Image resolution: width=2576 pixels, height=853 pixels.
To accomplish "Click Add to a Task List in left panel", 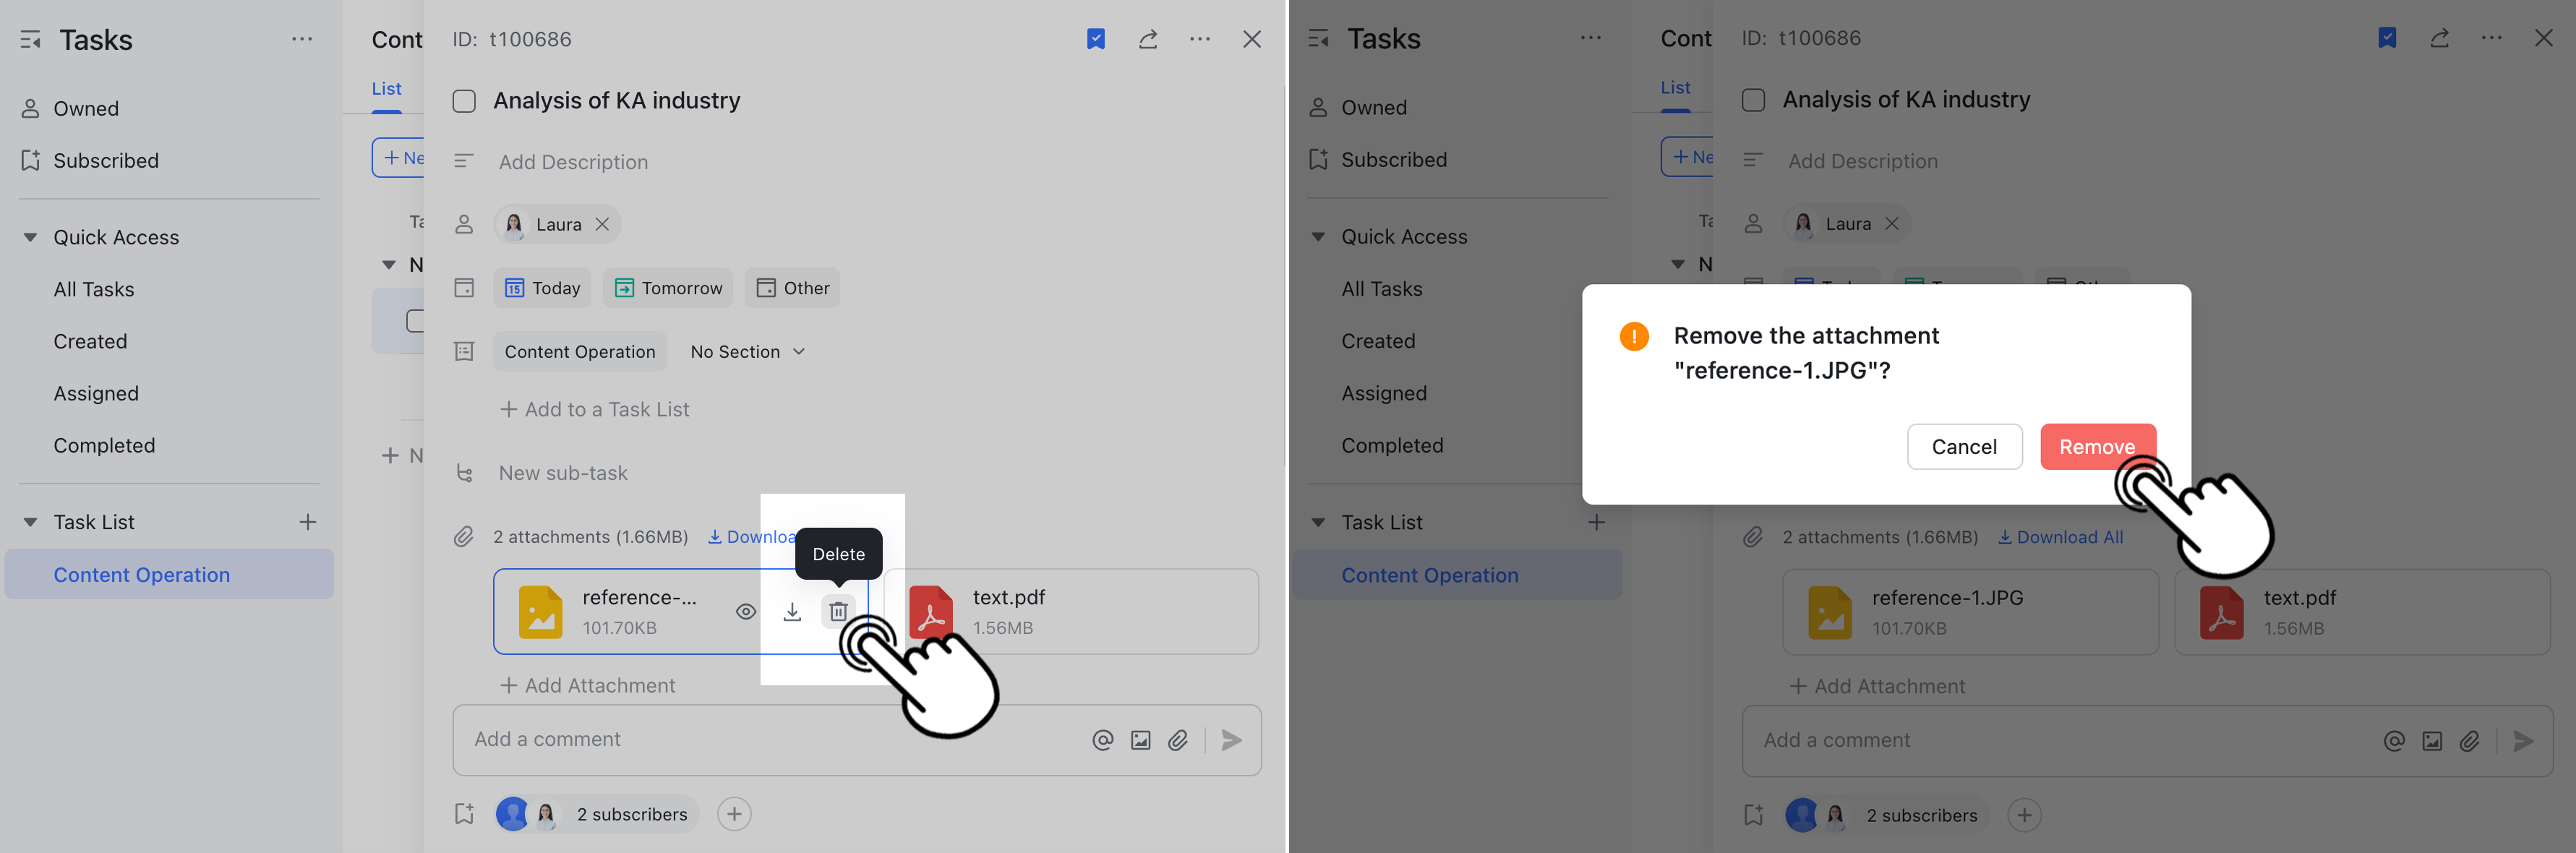I will tap(594, 409).
